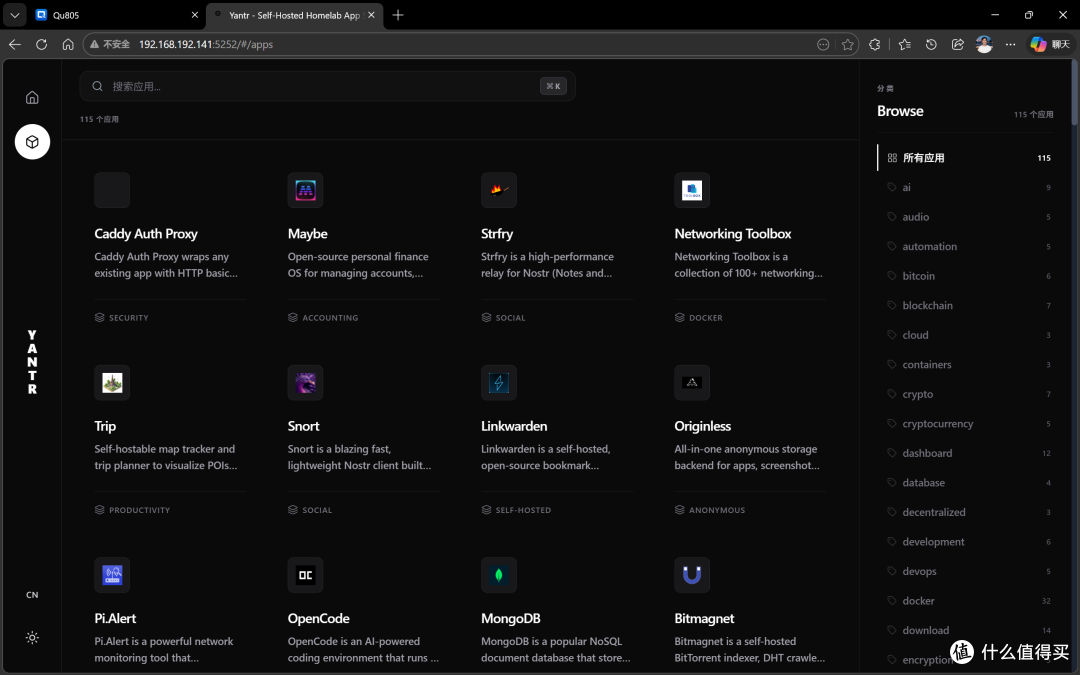
Task: Add page to favorites star icon
Action: pyautogui.click(x=848, y=44)
